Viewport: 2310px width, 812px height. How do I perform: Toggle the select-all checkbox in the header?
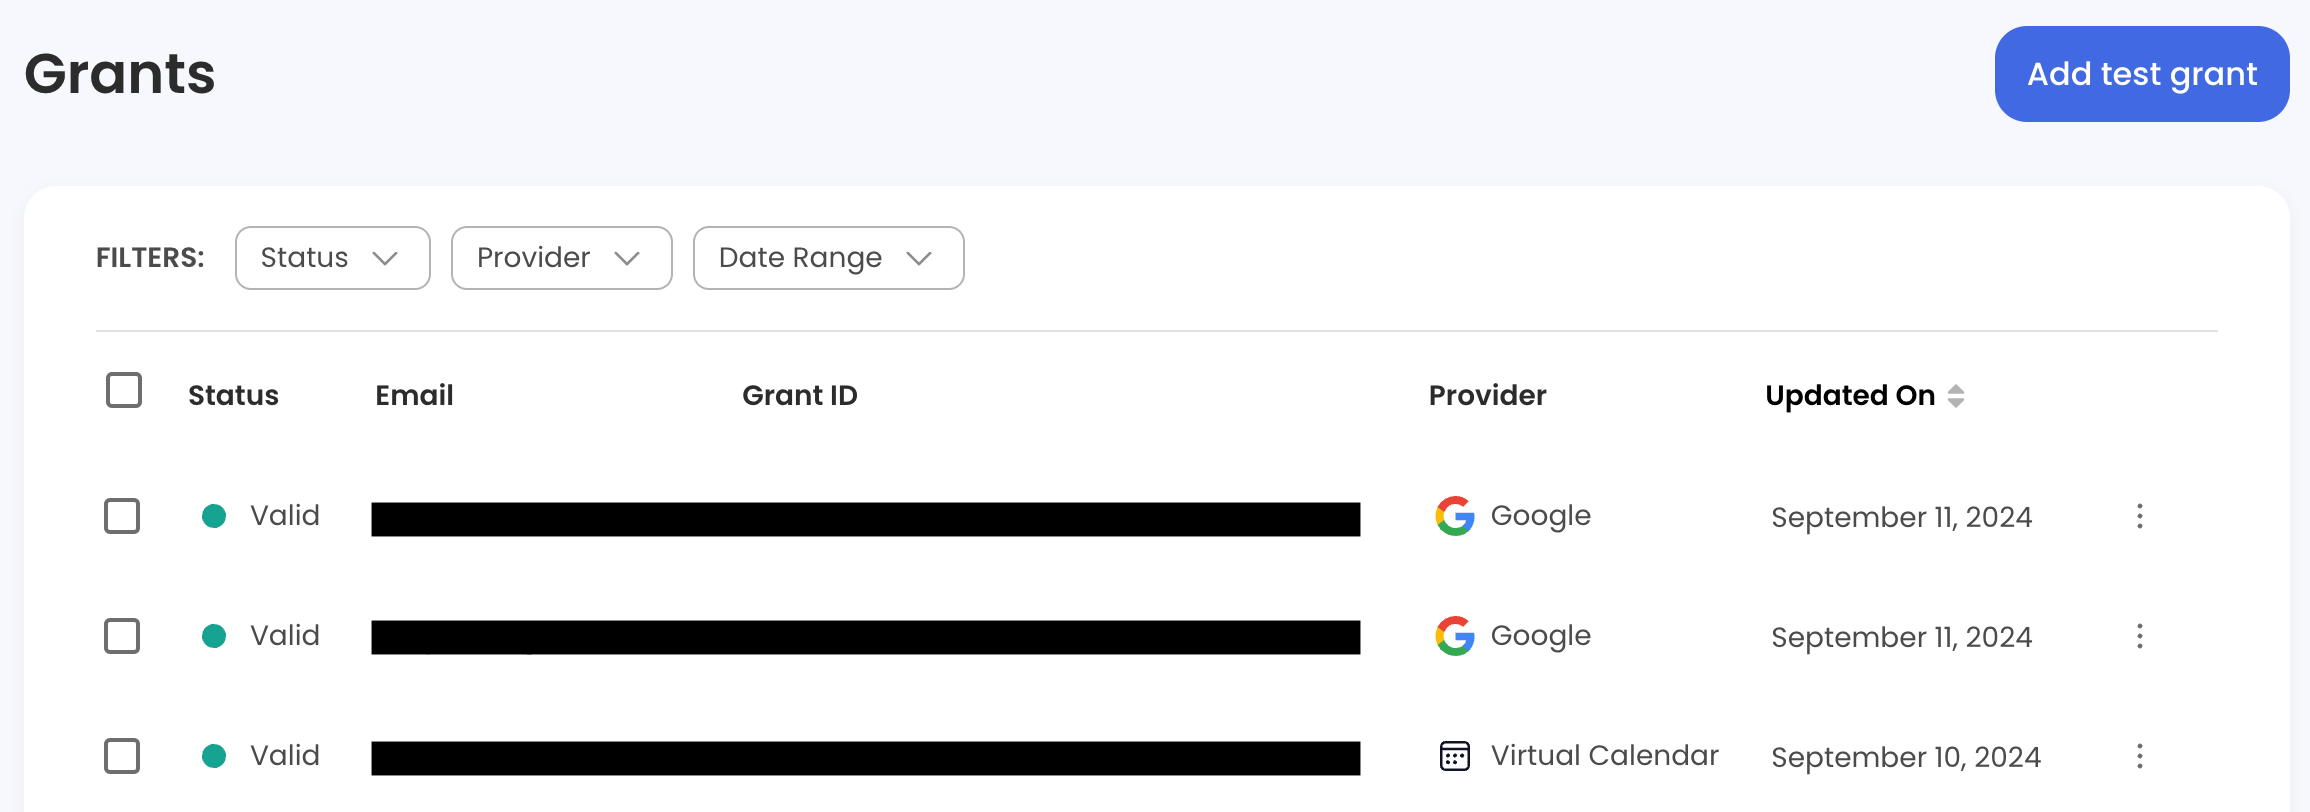click(122, 390)
